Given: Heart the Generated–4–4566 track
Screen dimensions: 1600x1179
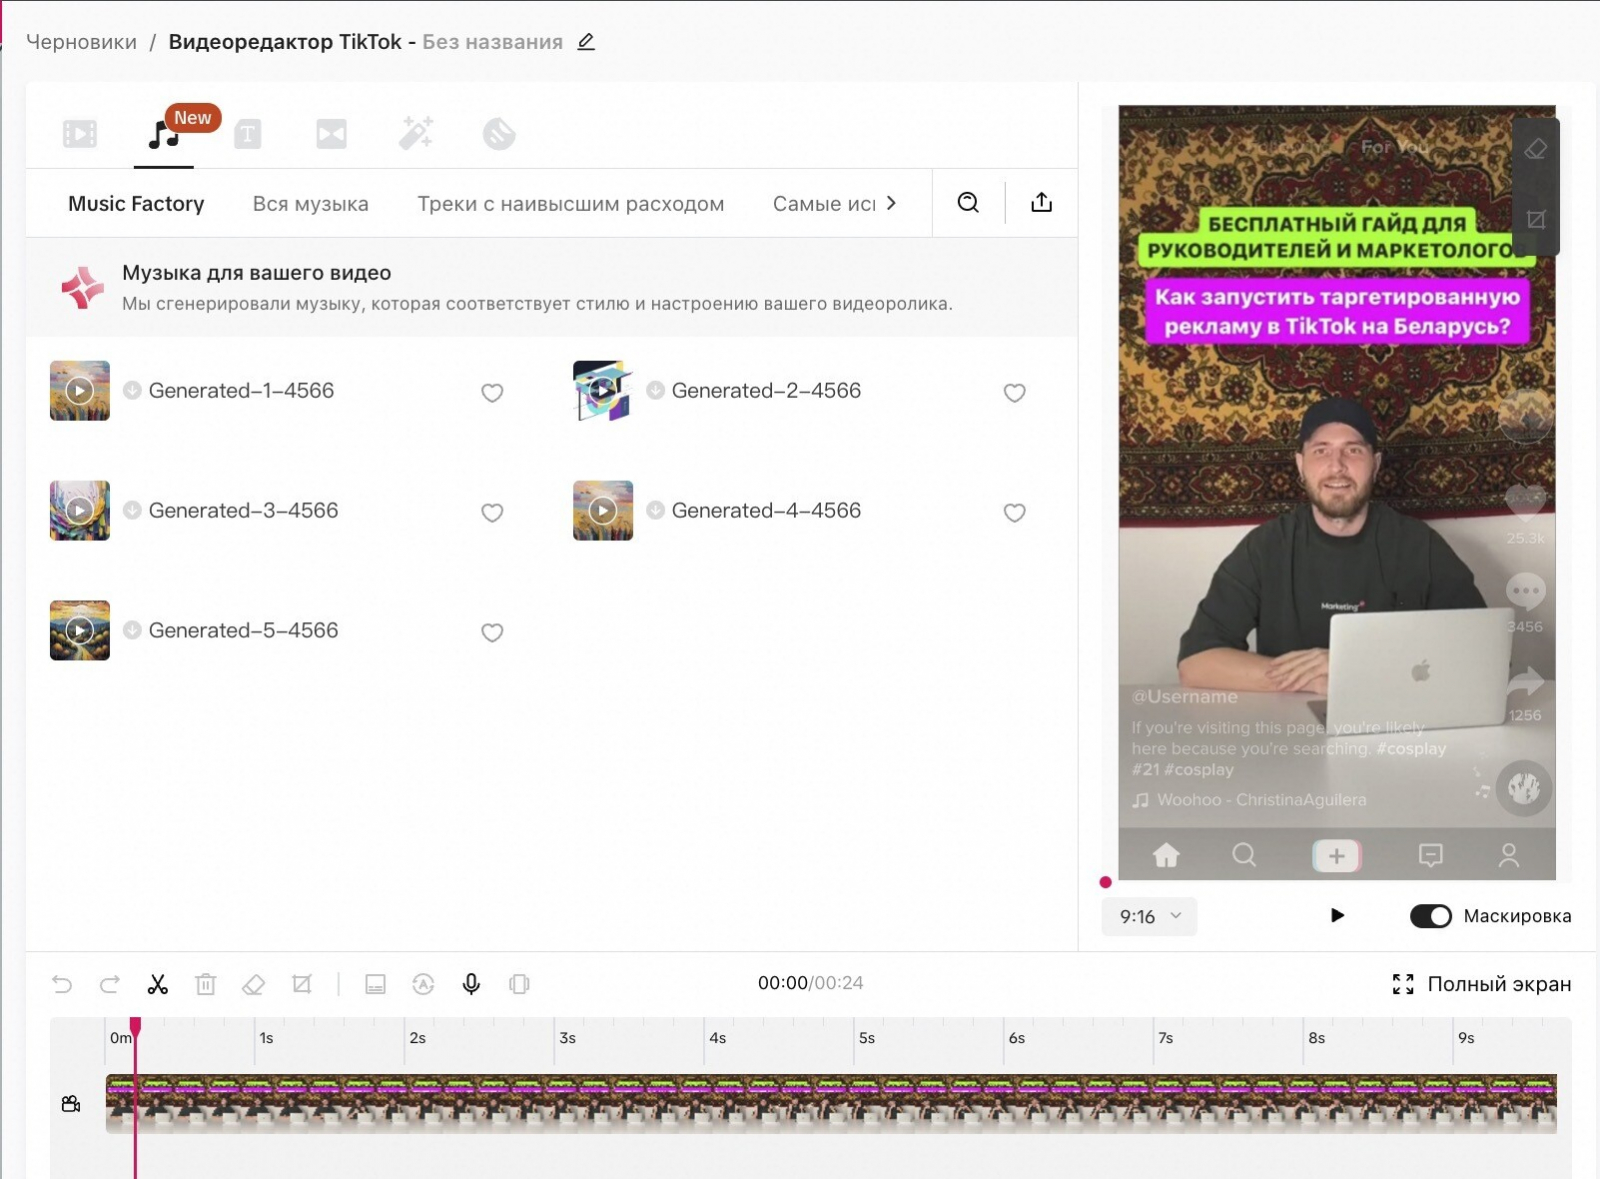Looking at the screenshot, I should (x=1015, y=513).
